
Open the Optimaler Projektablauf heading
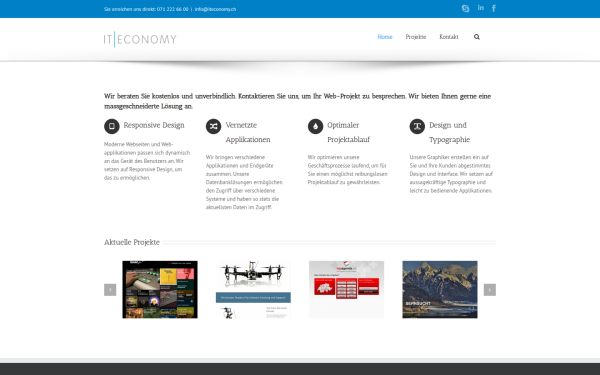[348, 132]
